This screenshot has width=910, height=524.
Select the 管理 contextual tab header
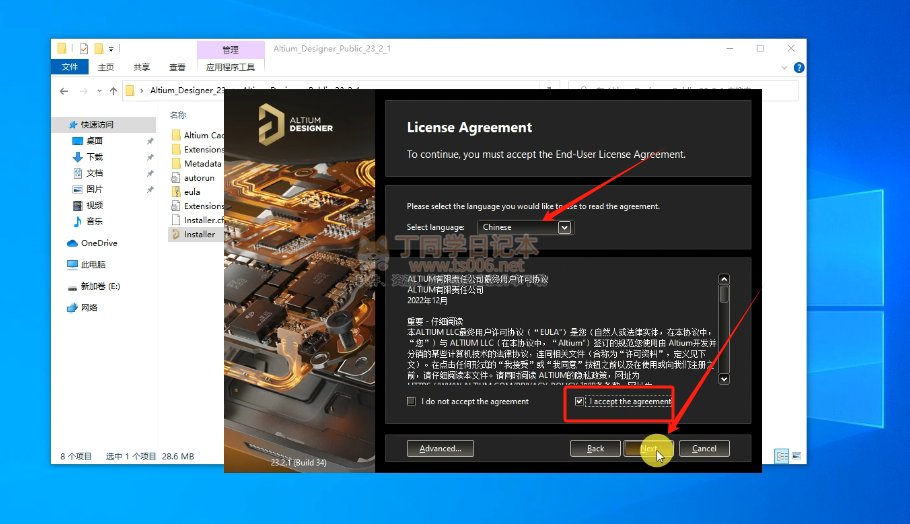230,49
